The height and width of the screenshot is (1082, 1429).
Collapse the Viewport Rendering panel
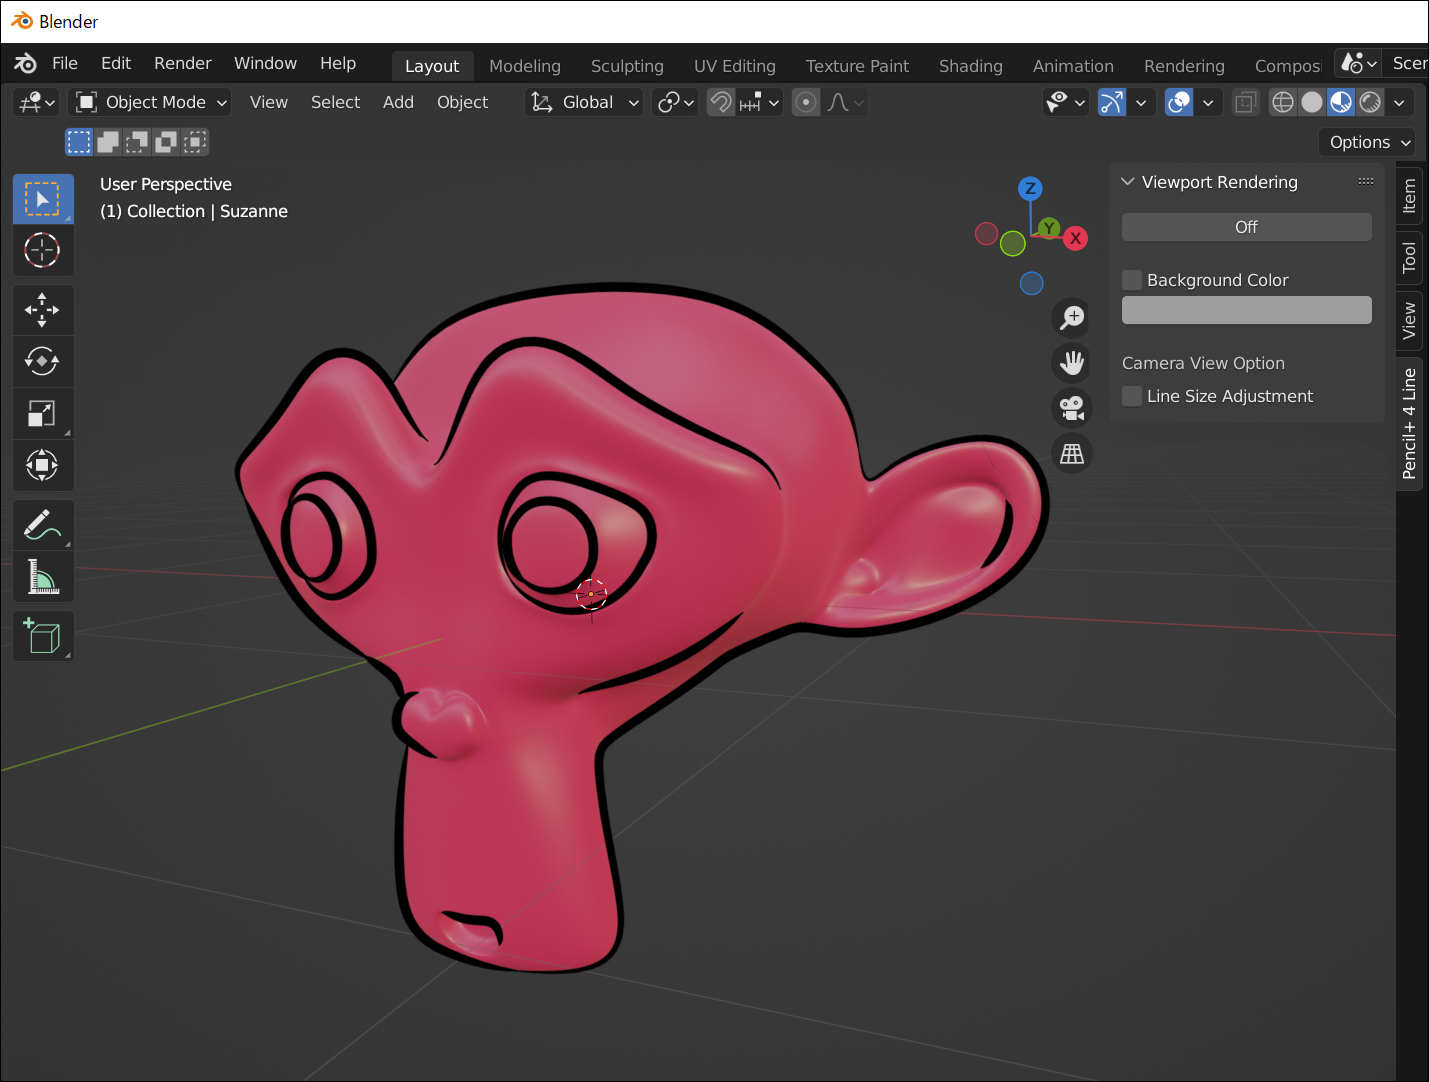click(1128, 182)
